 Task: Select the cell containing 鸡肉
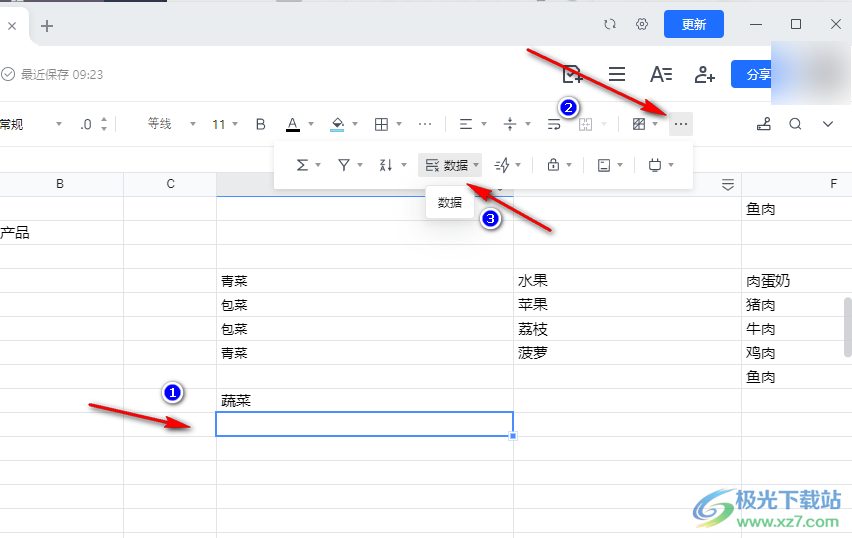[x=797, y=353]
